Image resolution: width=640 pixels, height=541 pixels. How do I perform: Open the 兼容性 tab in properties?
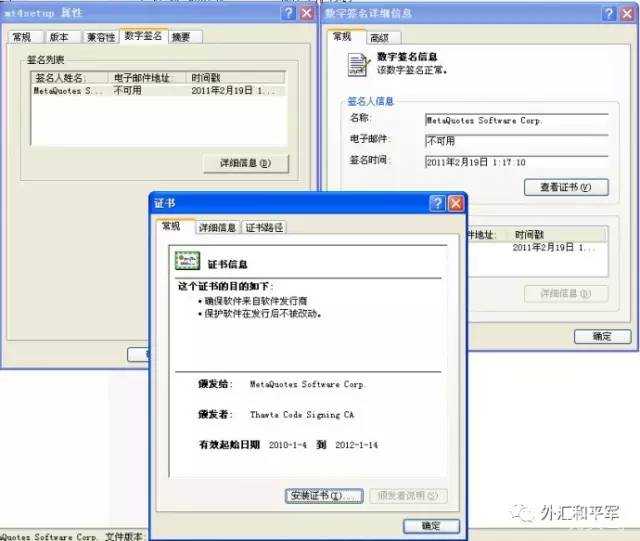[x=100, y=37]
